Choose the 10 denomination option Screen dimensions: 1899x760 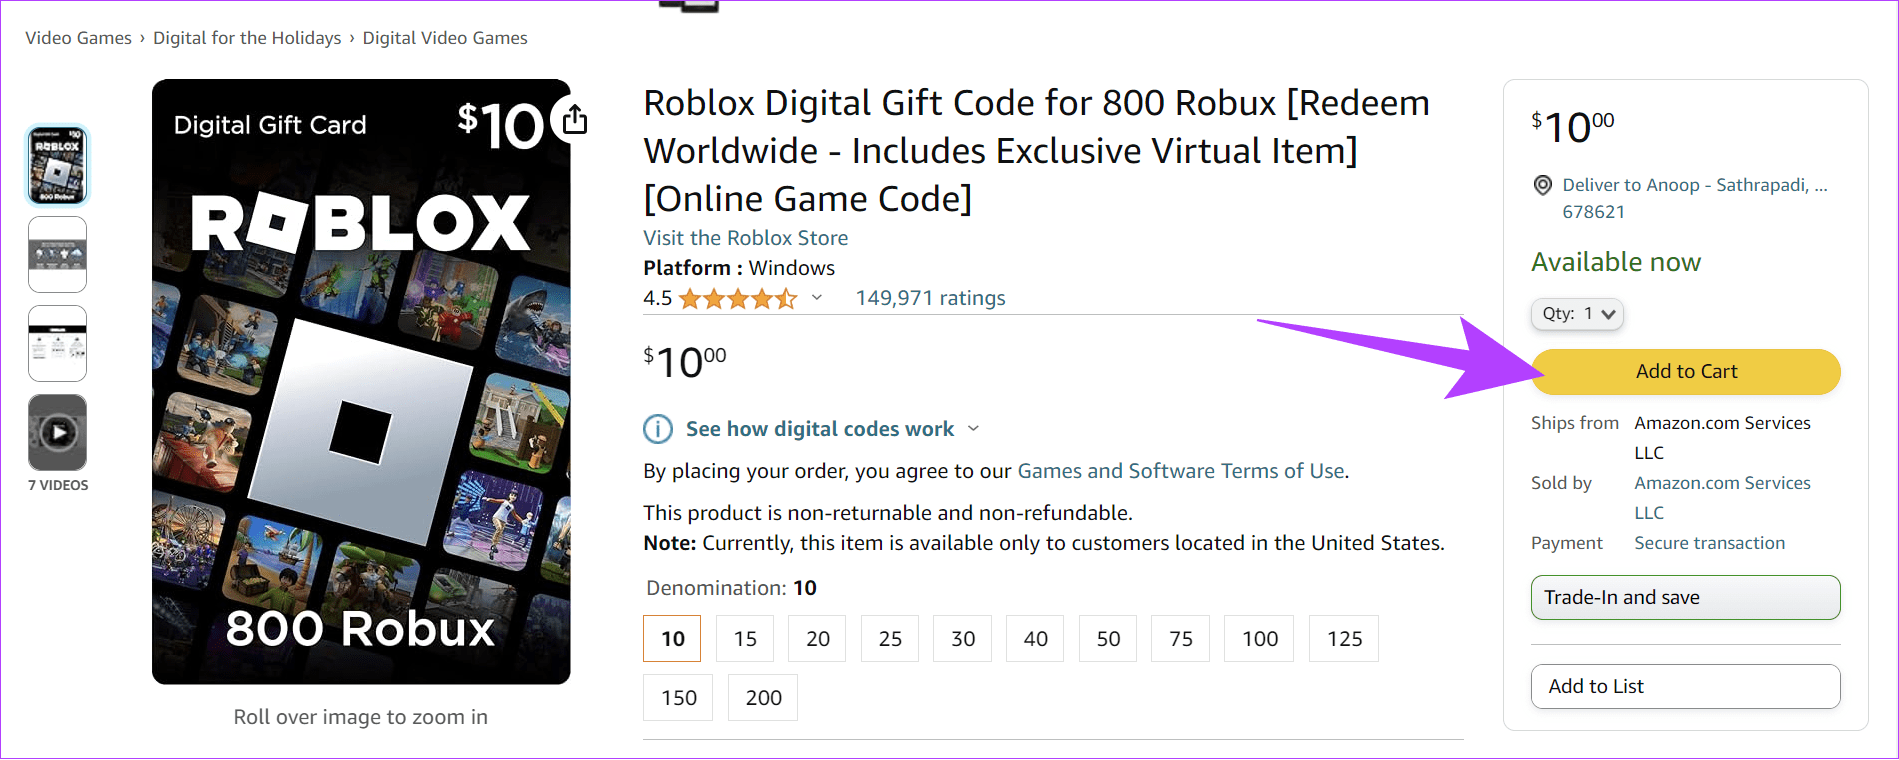672,639
